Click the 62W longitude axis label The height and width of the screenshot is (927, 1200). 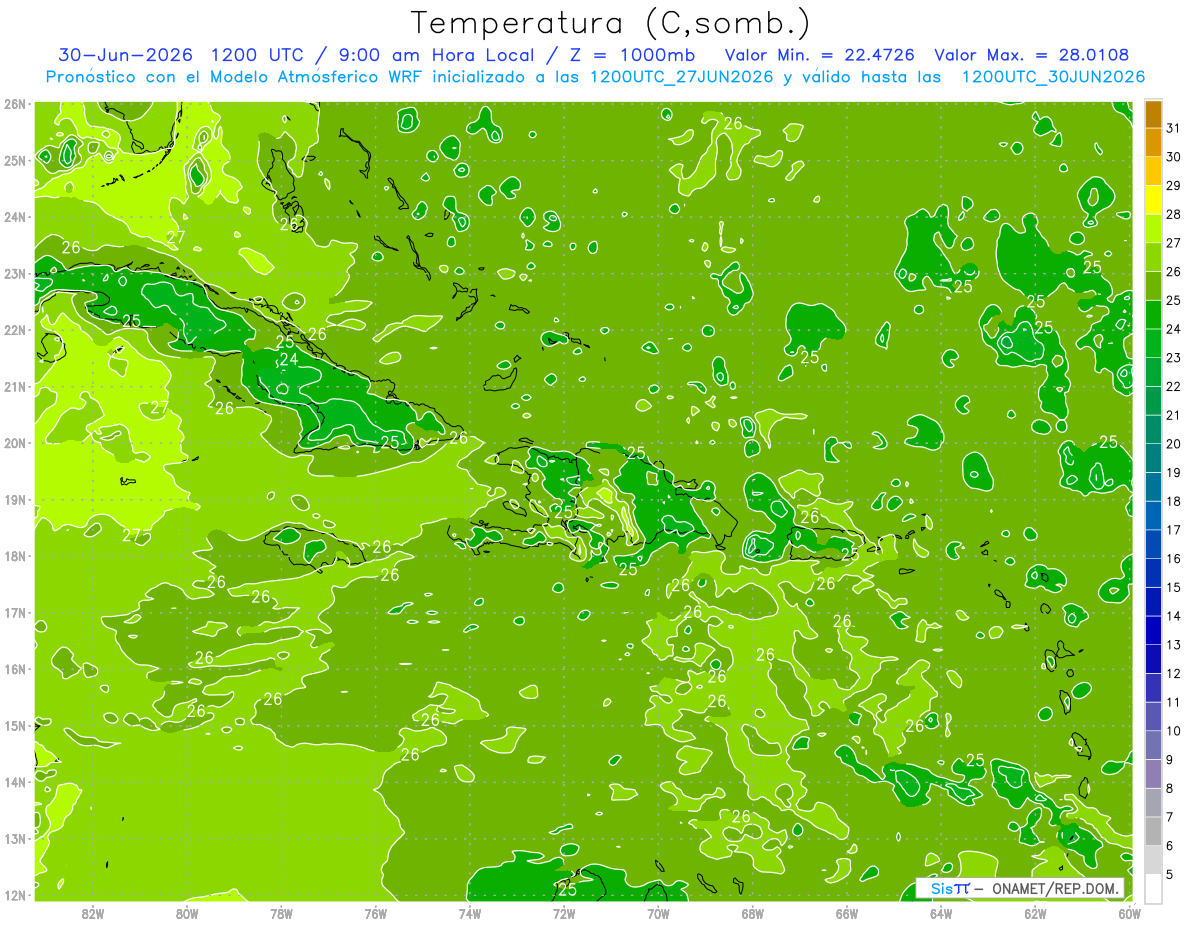point(1035,913)
